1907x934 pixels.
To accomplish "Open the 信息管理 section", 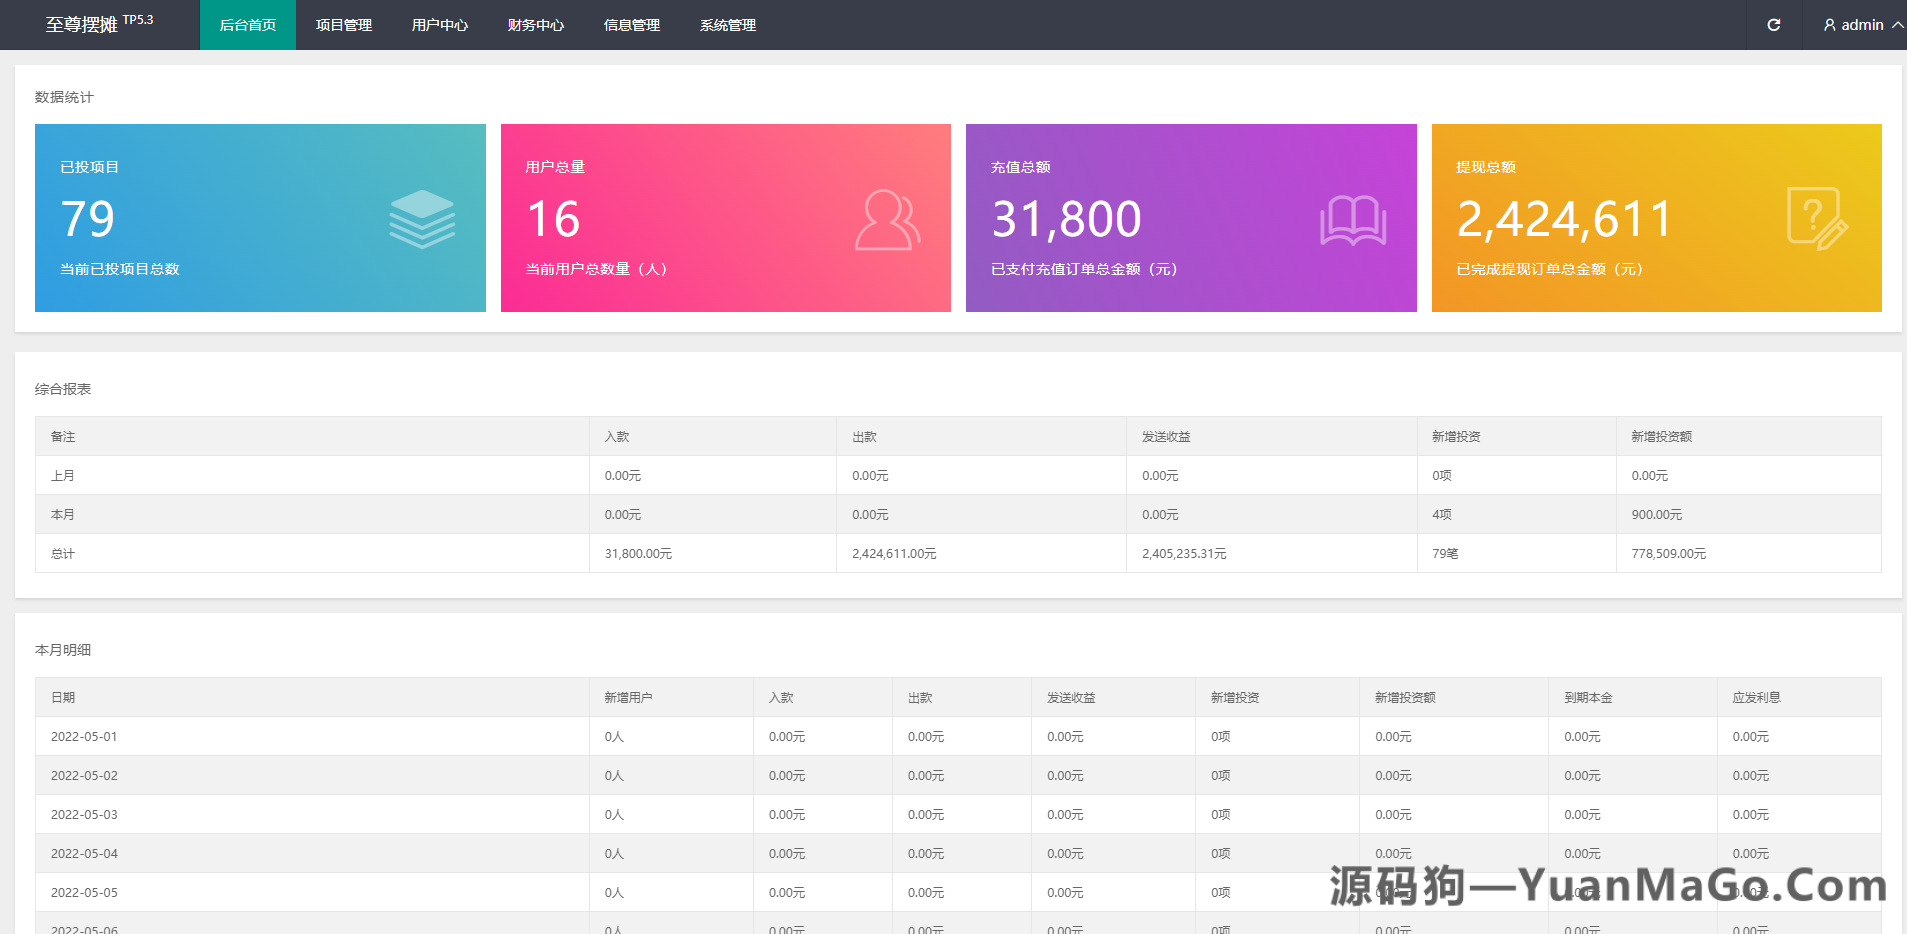I will pyautogui.click(x=631, y=25).
